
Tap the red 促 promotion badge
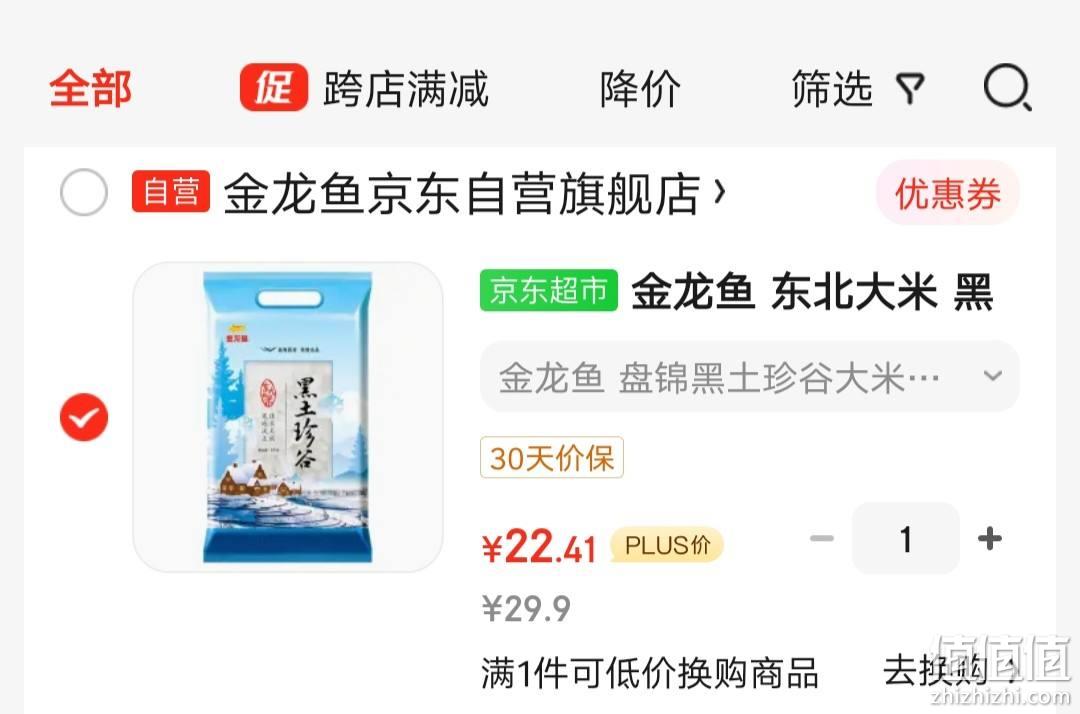tap(273, 87)
